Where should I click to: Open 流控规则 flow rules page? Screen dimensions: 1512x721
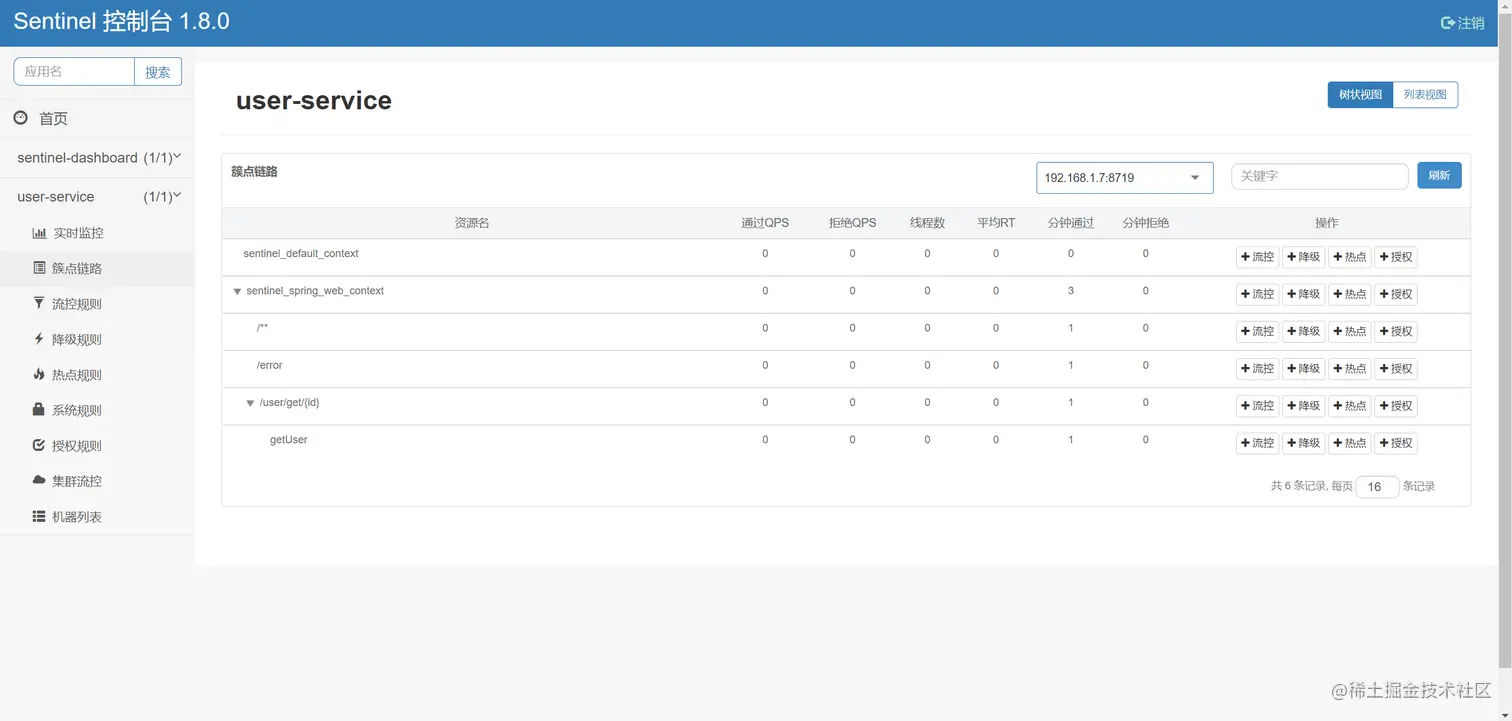point(77,304)
